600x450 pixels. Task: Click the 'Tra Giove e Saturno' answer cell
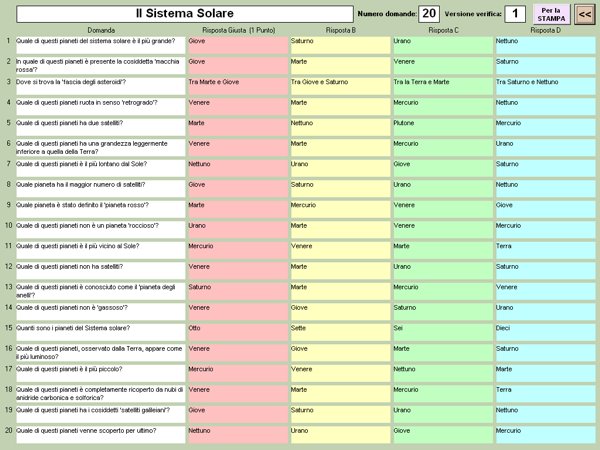tap(340, 86)
